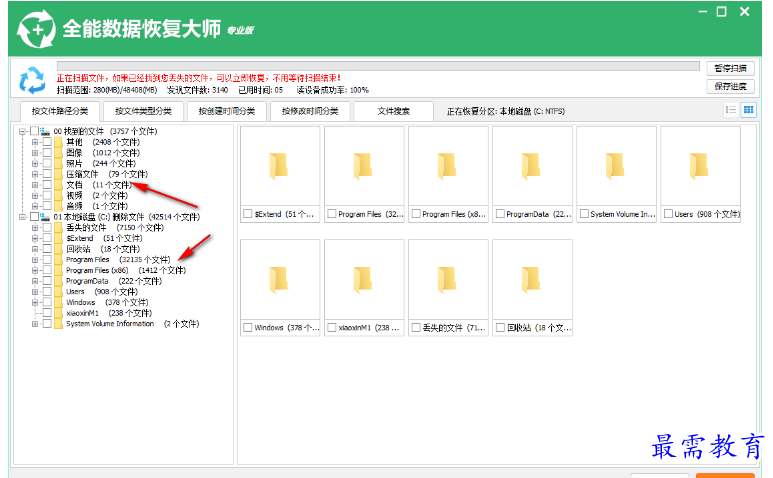The width and height of the screenshot is (773, 478).
Task: Click the 压缩文件 folder icon in tree
Action: tap(59, 174)
